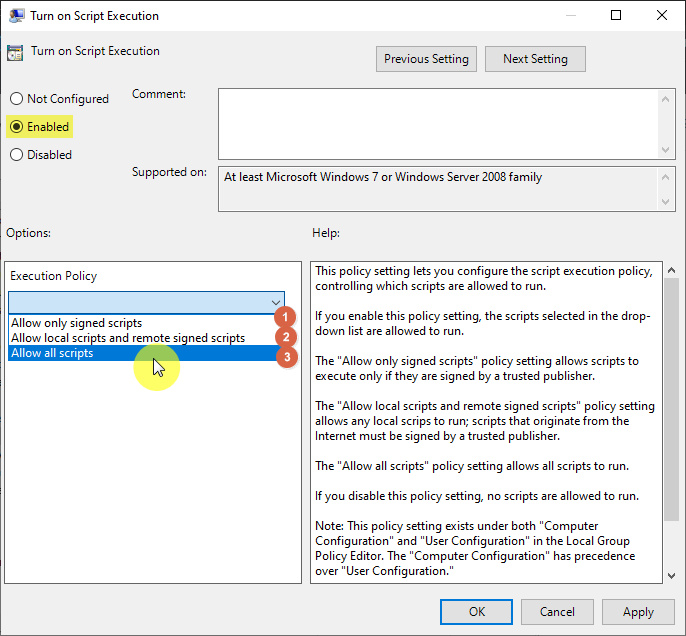Click the red number 3 badge
This screenshot has width=686, height=636.
287,357
